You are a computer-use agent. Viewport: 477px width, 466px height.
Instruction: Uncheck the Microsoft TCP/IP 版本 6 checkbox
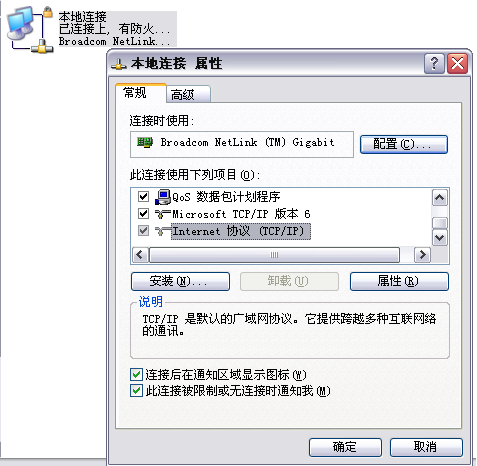pyautogui.click(x=143, y=213)
